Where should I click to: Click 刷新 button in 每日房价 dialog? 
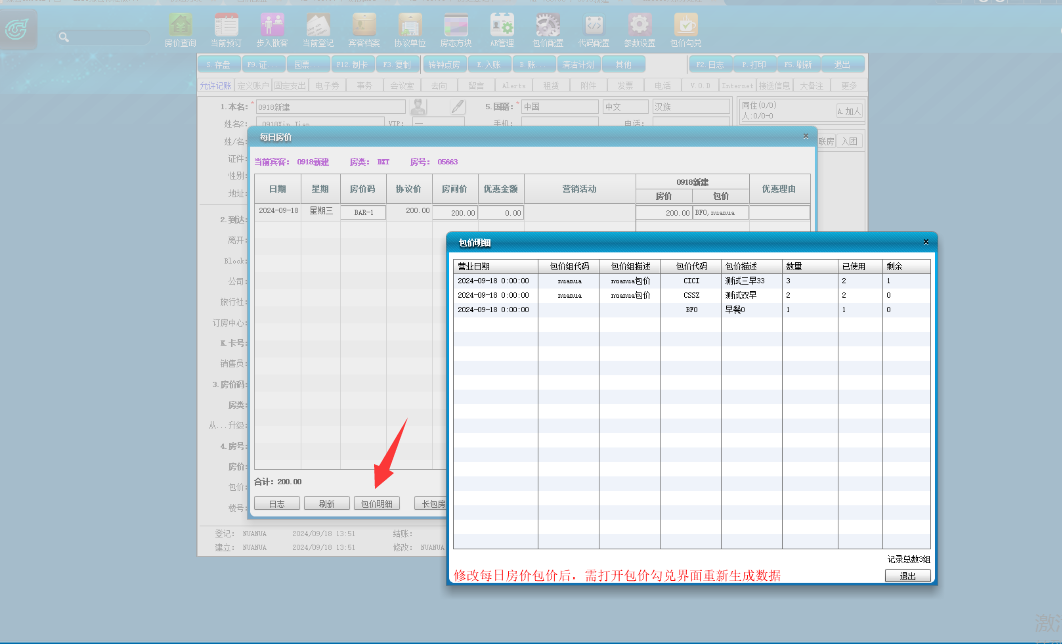(x=326, y=504)
